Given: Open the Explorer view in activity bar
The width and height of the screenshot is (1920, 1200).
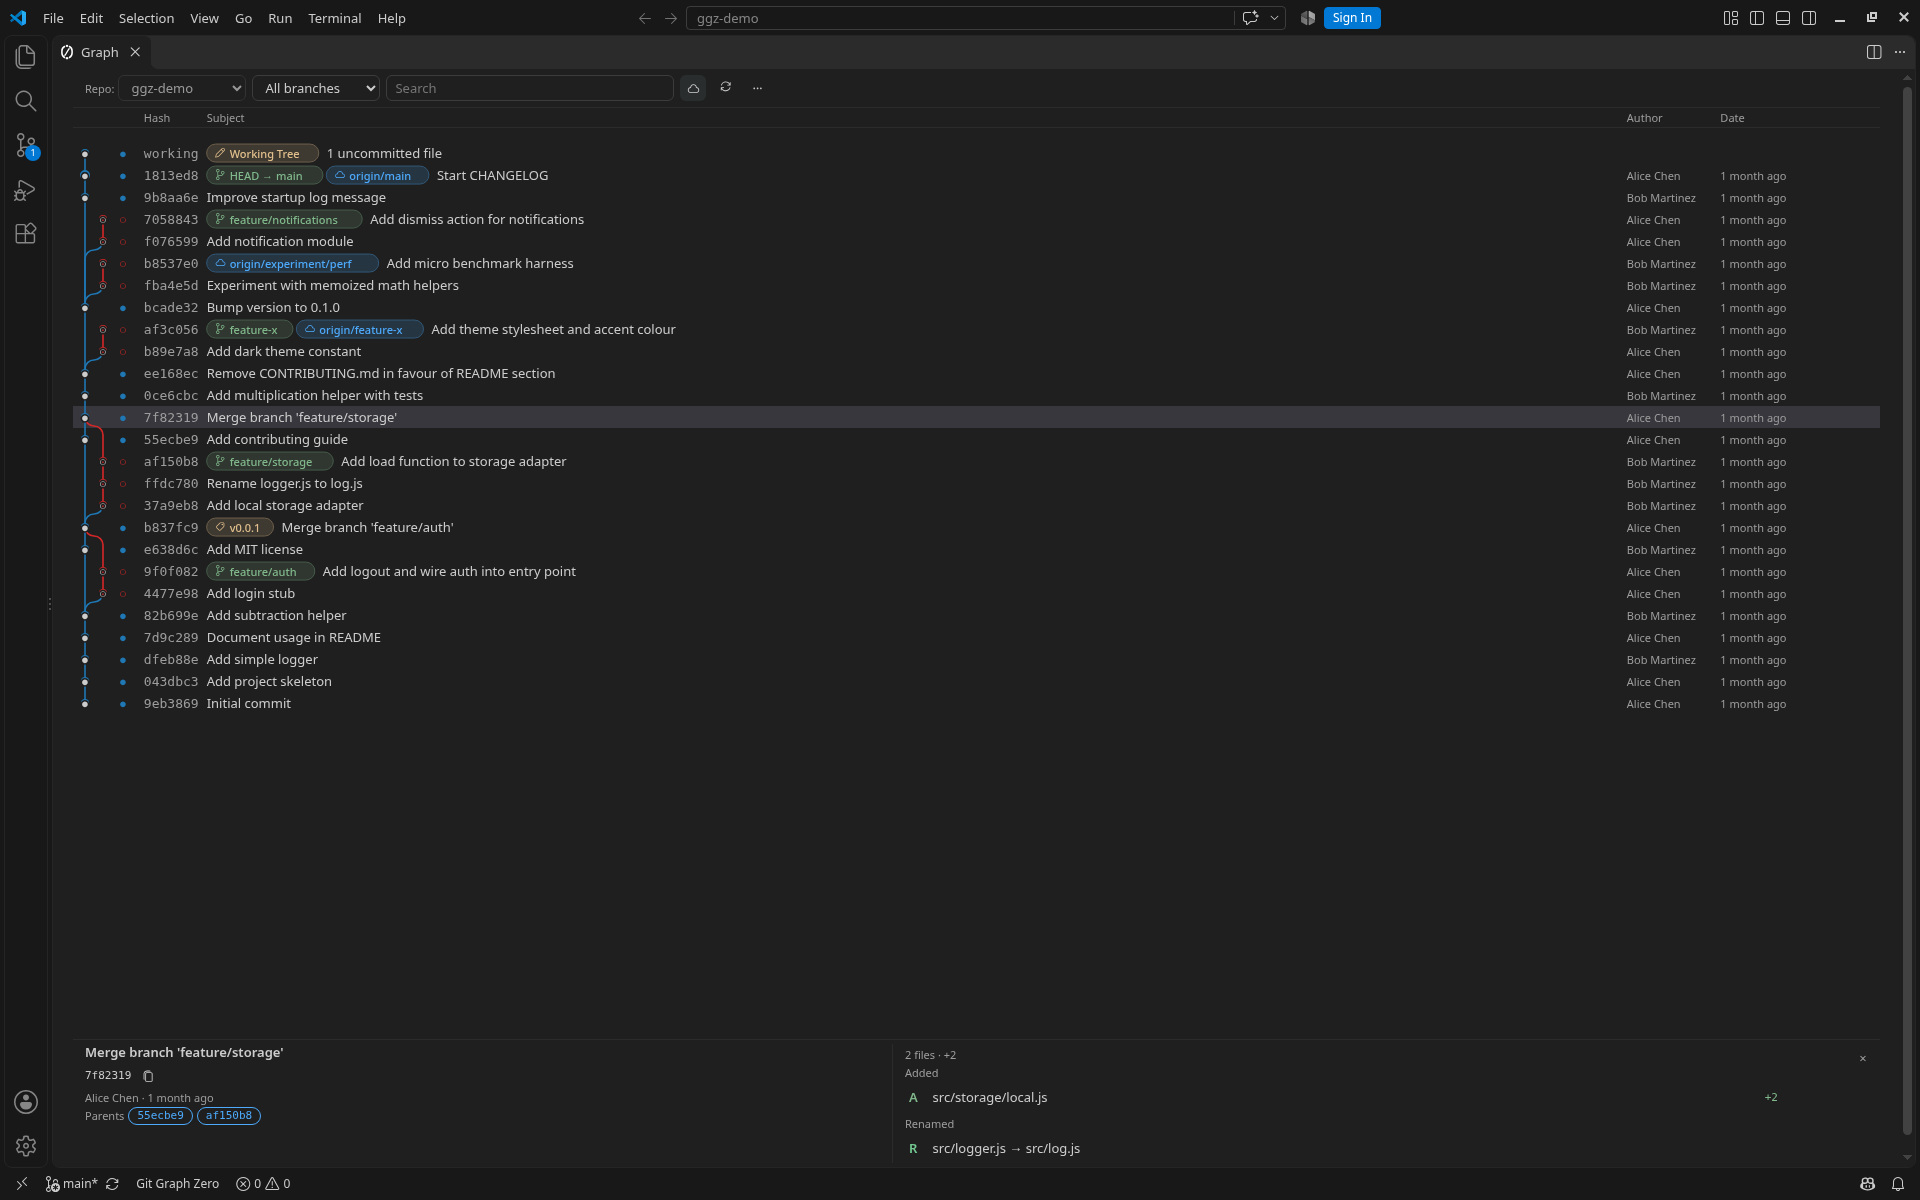Looking at the screenshot, I should (26, 57).
